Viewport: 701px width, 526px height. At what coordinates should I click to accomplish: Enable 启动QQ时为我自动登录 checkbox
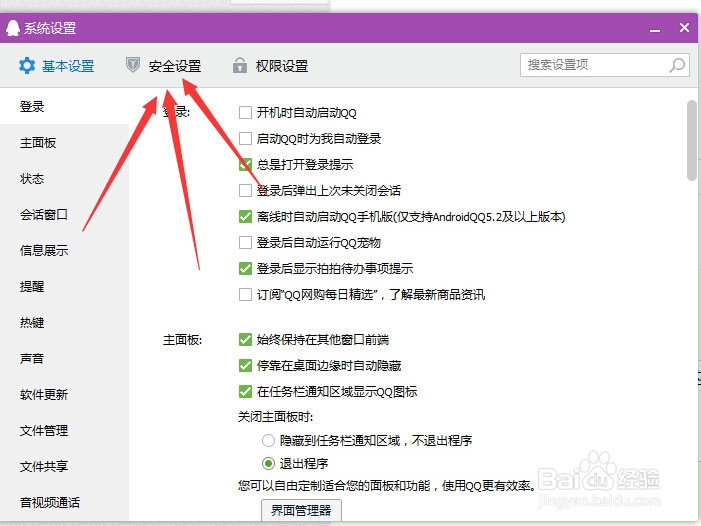pyautogui.click(x=245, y=139)
